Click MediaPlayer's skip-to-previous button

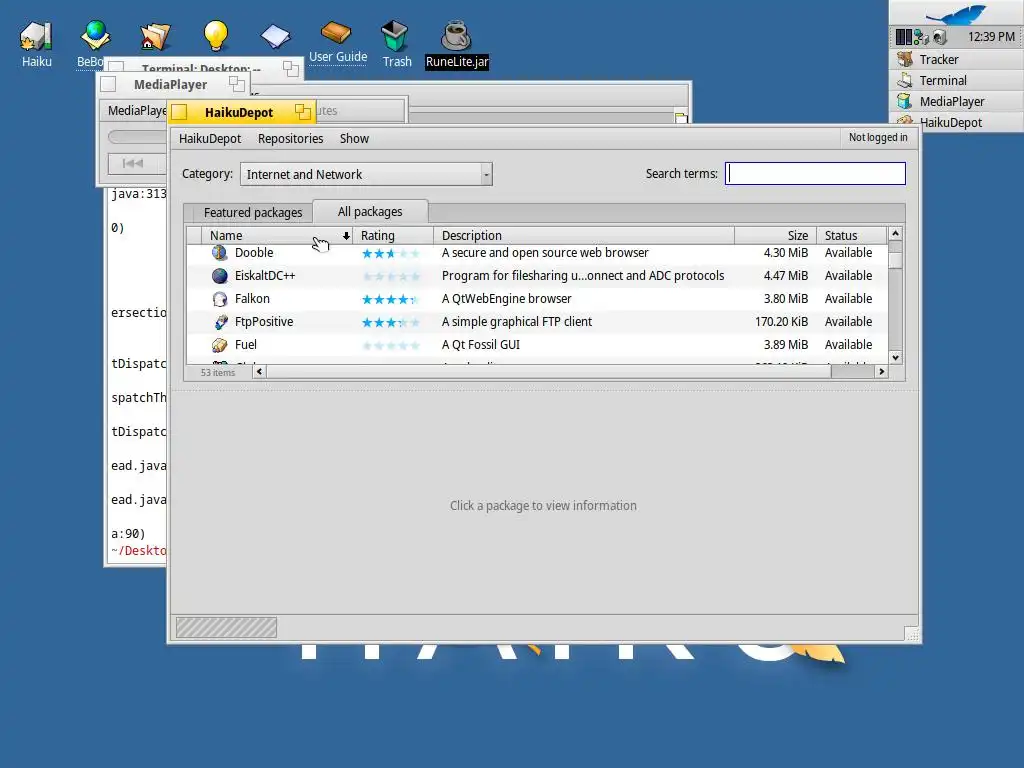pyautogui.click(x=133, y=163)
